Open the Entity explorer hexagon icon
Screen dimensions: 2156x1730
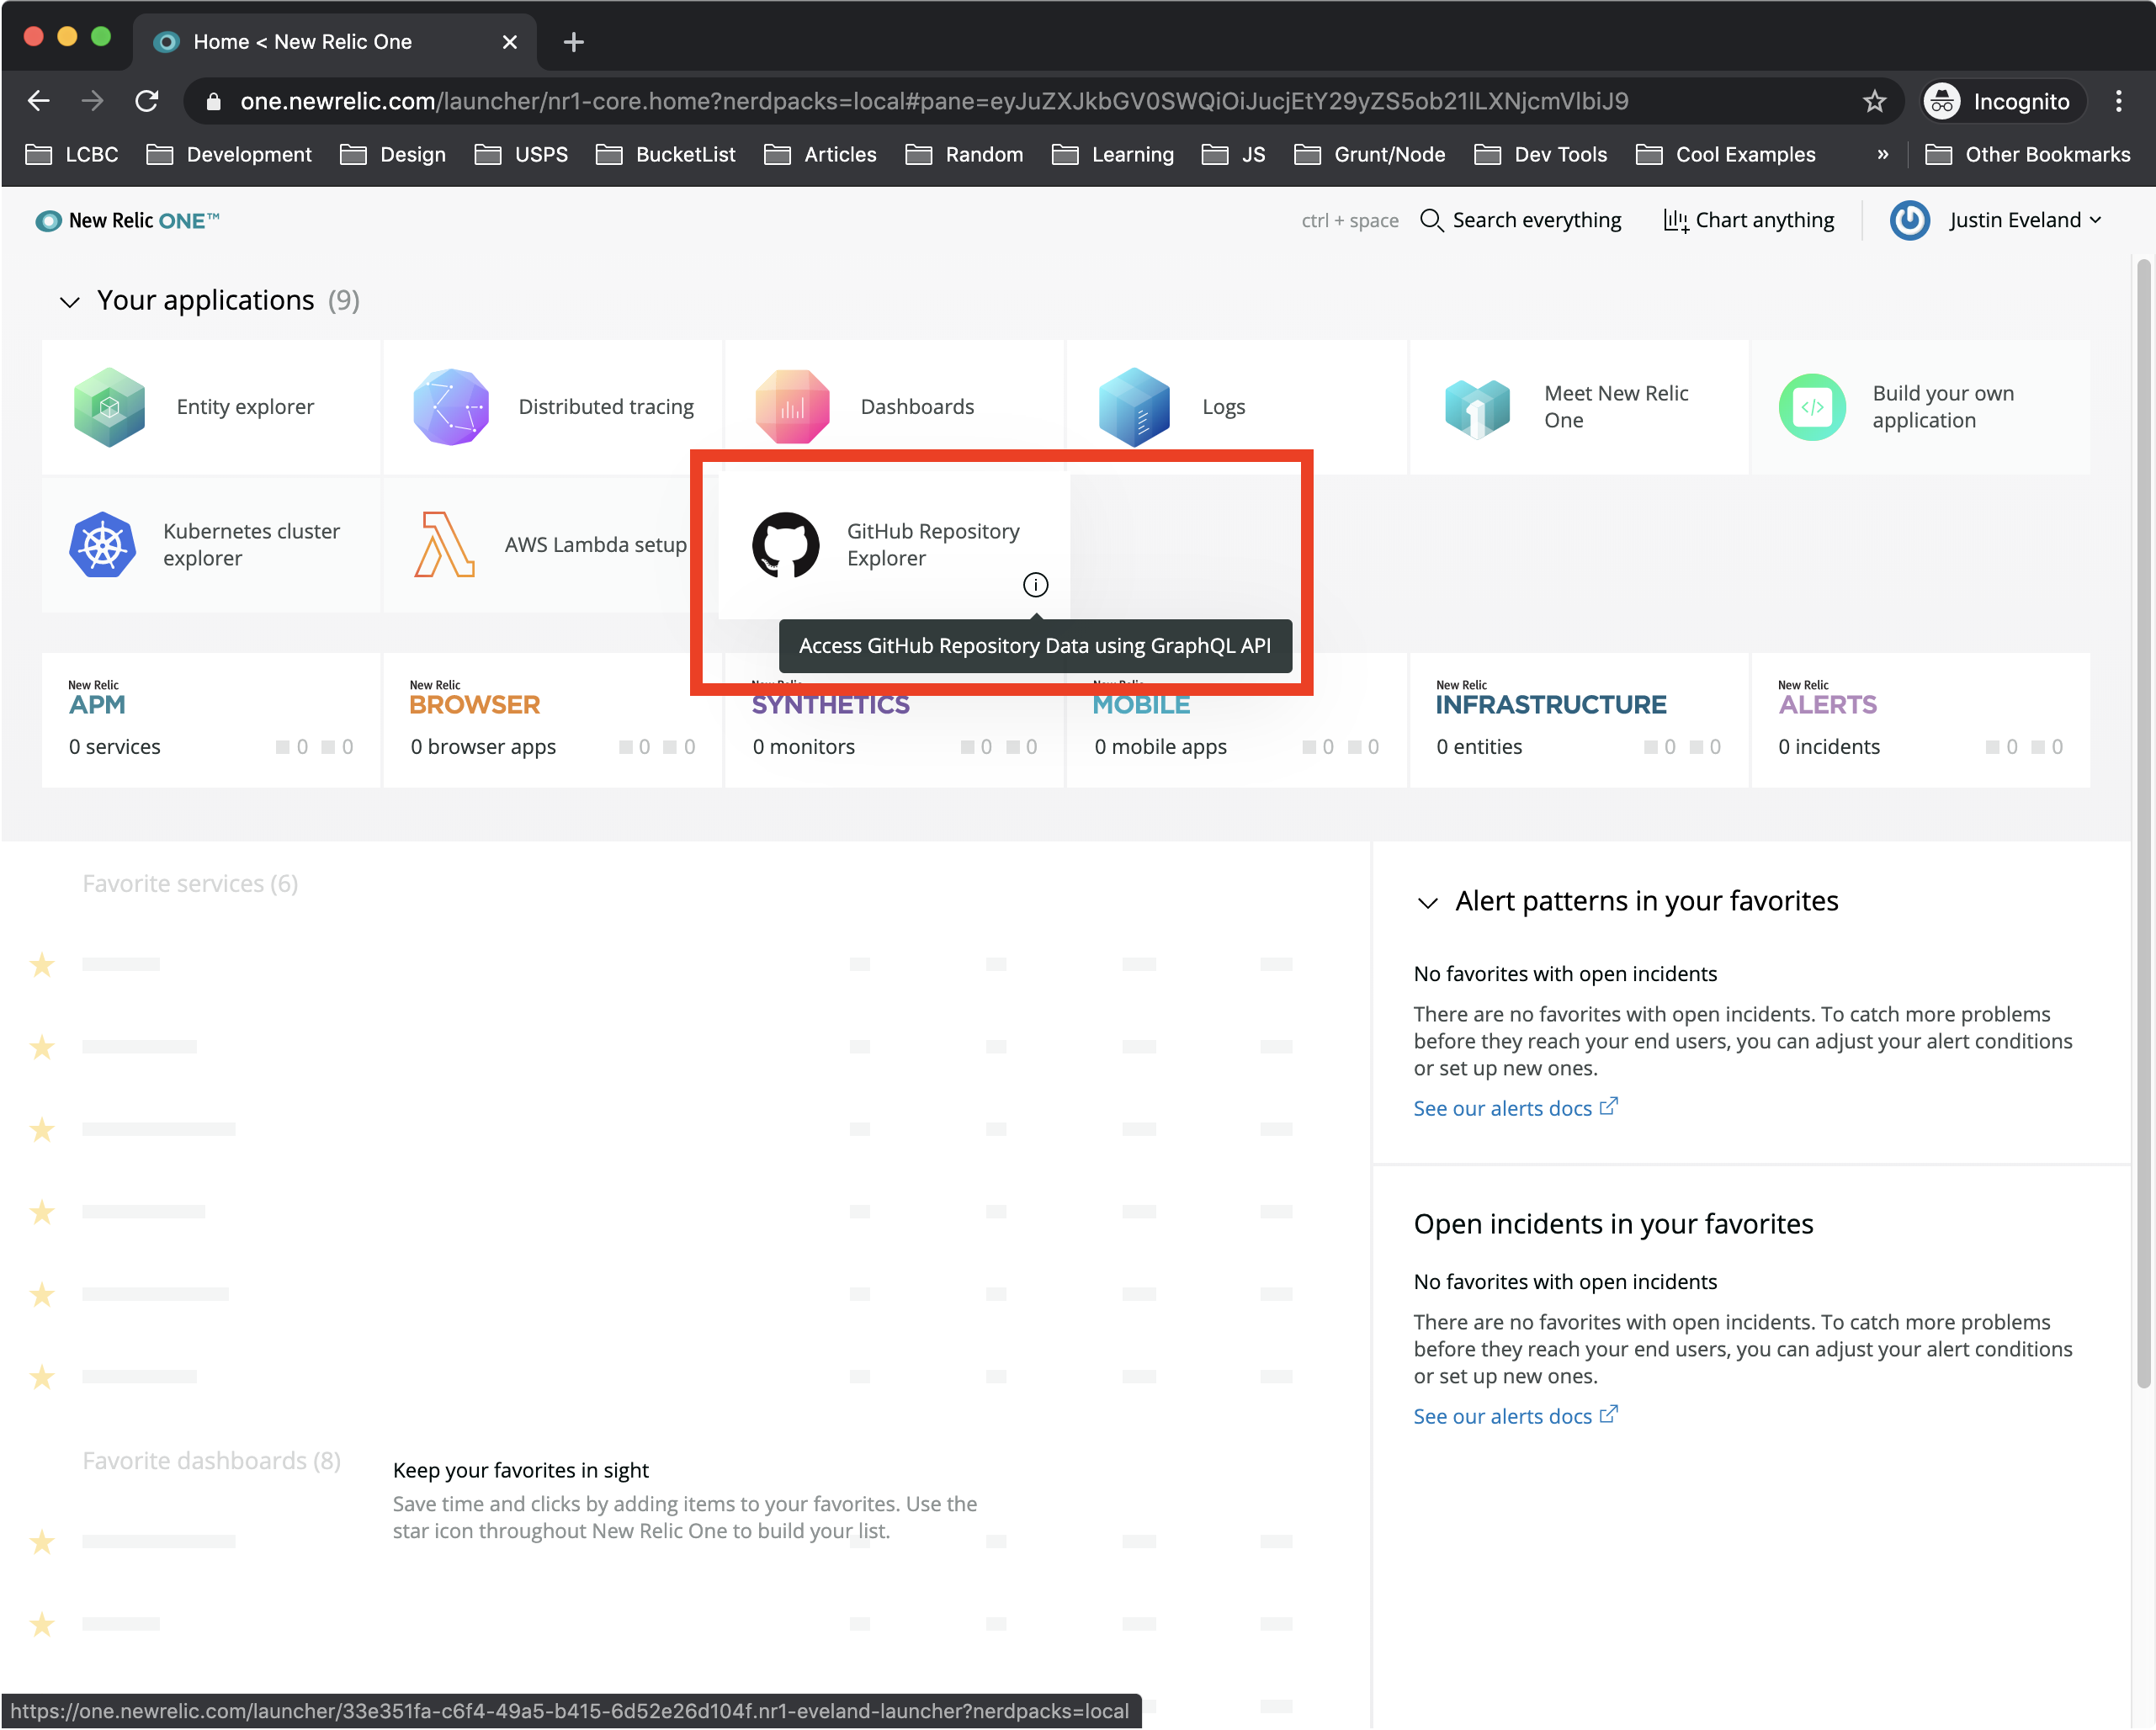coord(109,407)
